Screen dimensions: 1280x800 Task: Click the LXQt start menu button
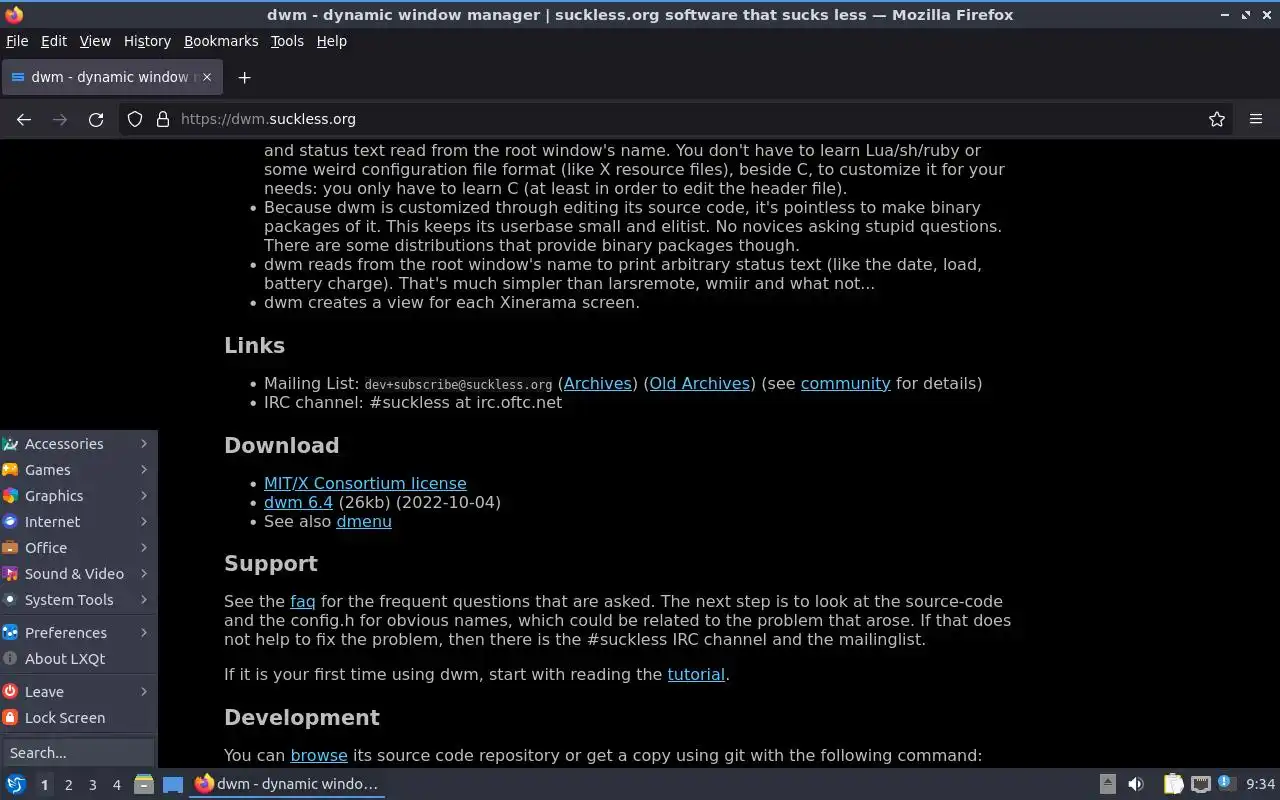click(16, 784)
